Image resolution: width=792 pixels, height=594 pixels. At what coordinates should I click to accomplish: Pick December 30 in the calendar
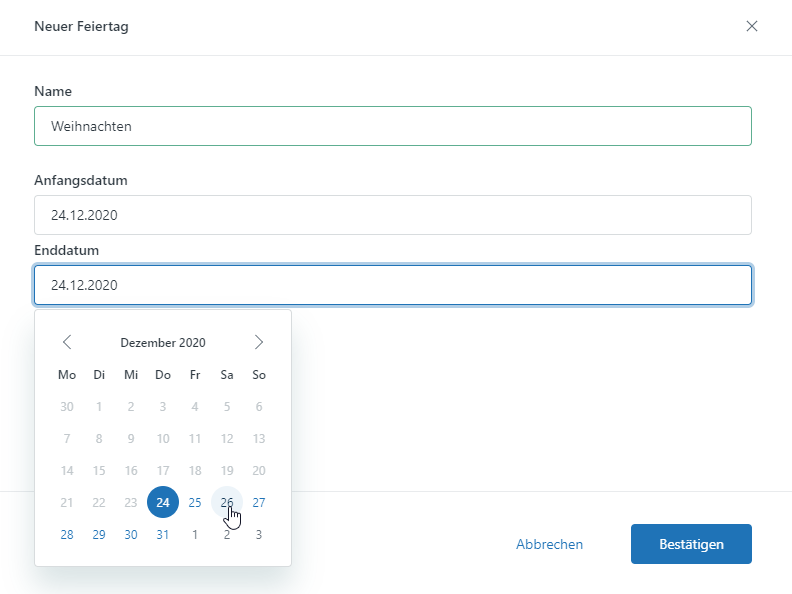(131, 534)
